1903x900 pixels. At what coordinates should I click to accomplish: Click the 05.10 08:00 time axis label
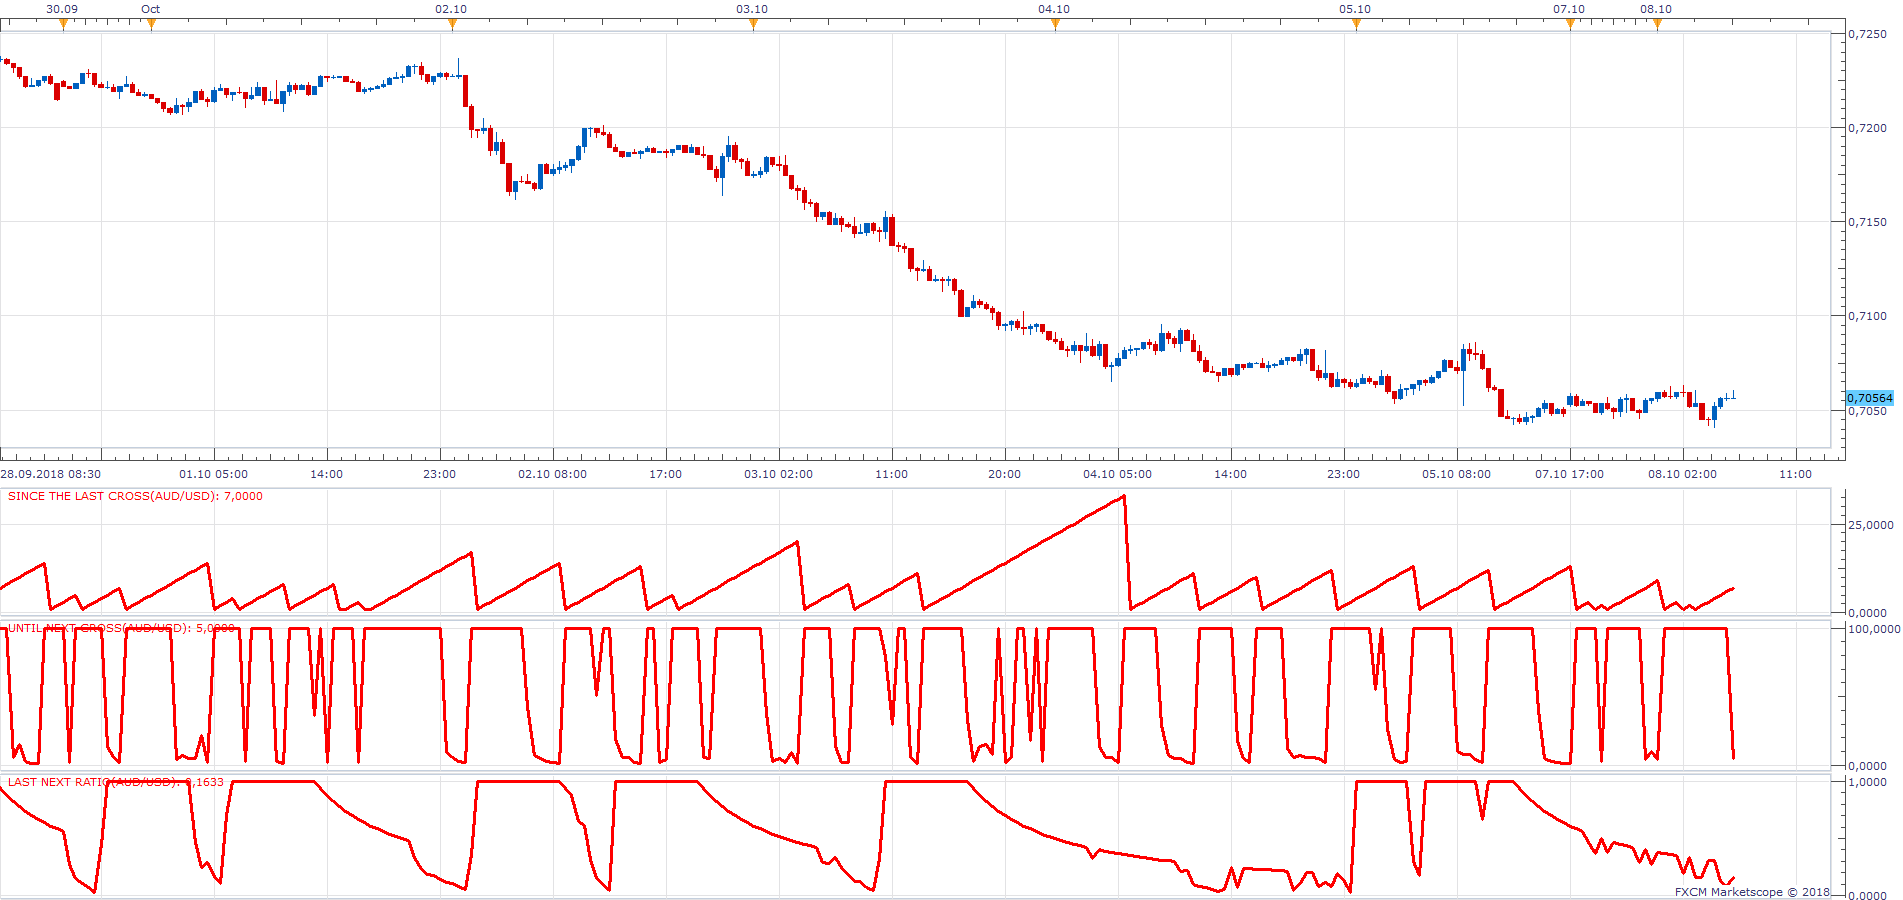1456,474
